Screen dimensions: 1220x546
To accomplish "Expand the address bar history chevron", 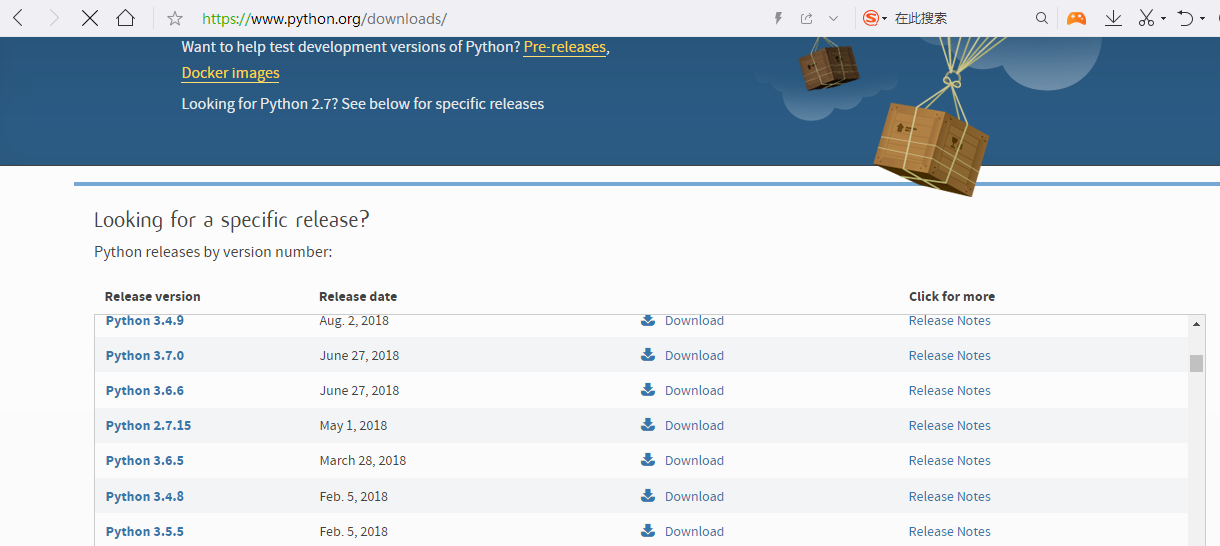I will [833, 18].
